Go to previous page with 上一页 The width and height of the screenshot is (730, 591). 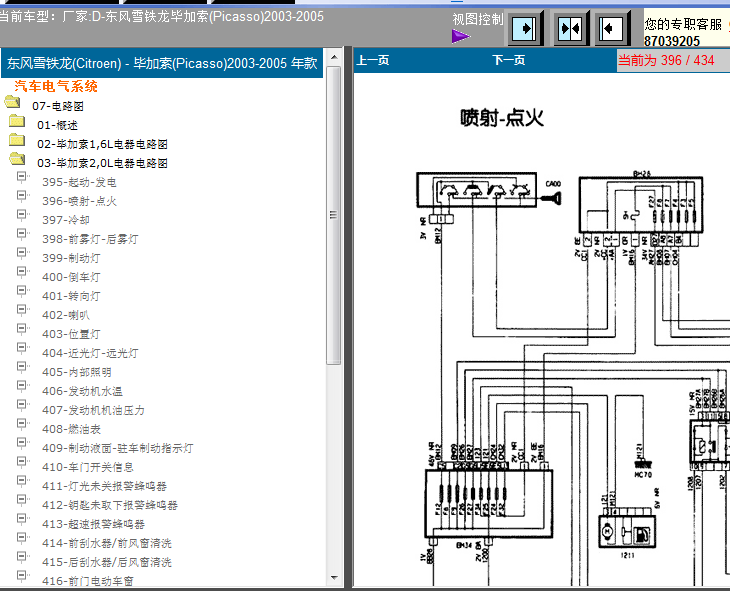pyautogui.click(x=372, y=60)
